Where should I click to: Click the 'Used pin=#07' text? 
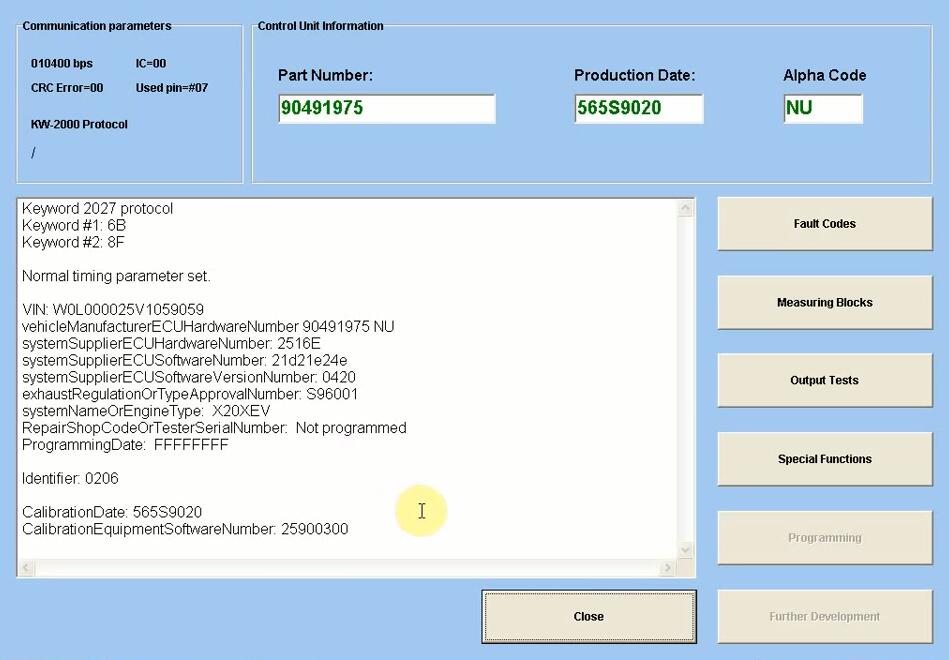tap(172, 88)
